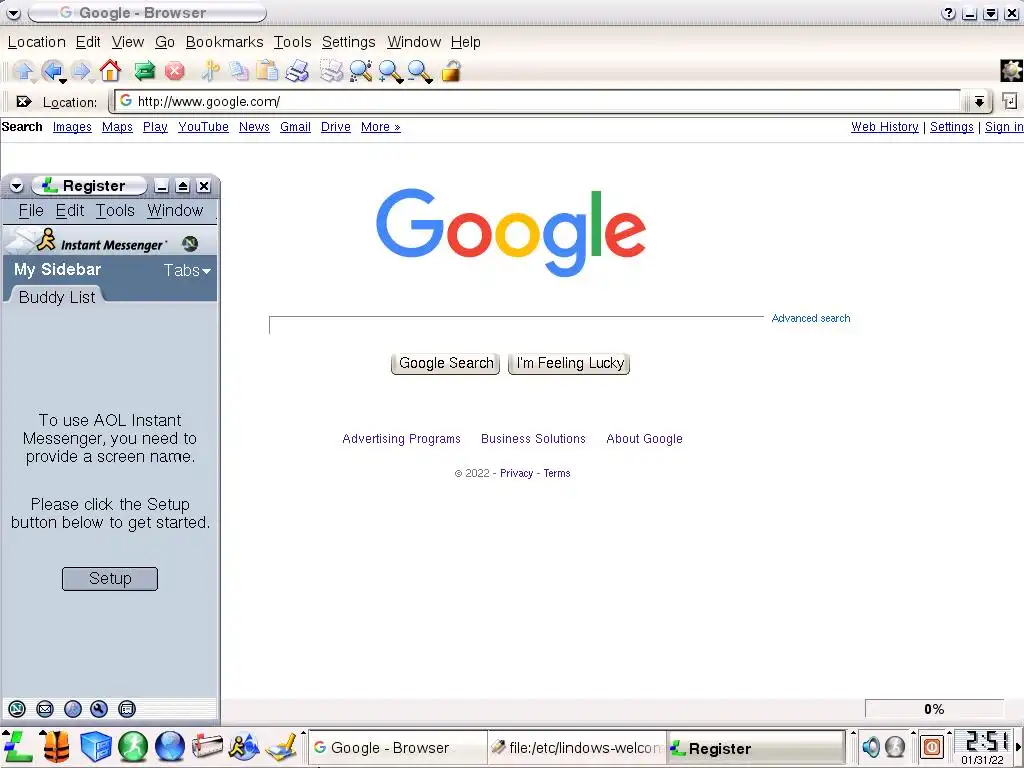
Task: Mute via the taskbar speaker volume icon
Action: pos(871,746)
